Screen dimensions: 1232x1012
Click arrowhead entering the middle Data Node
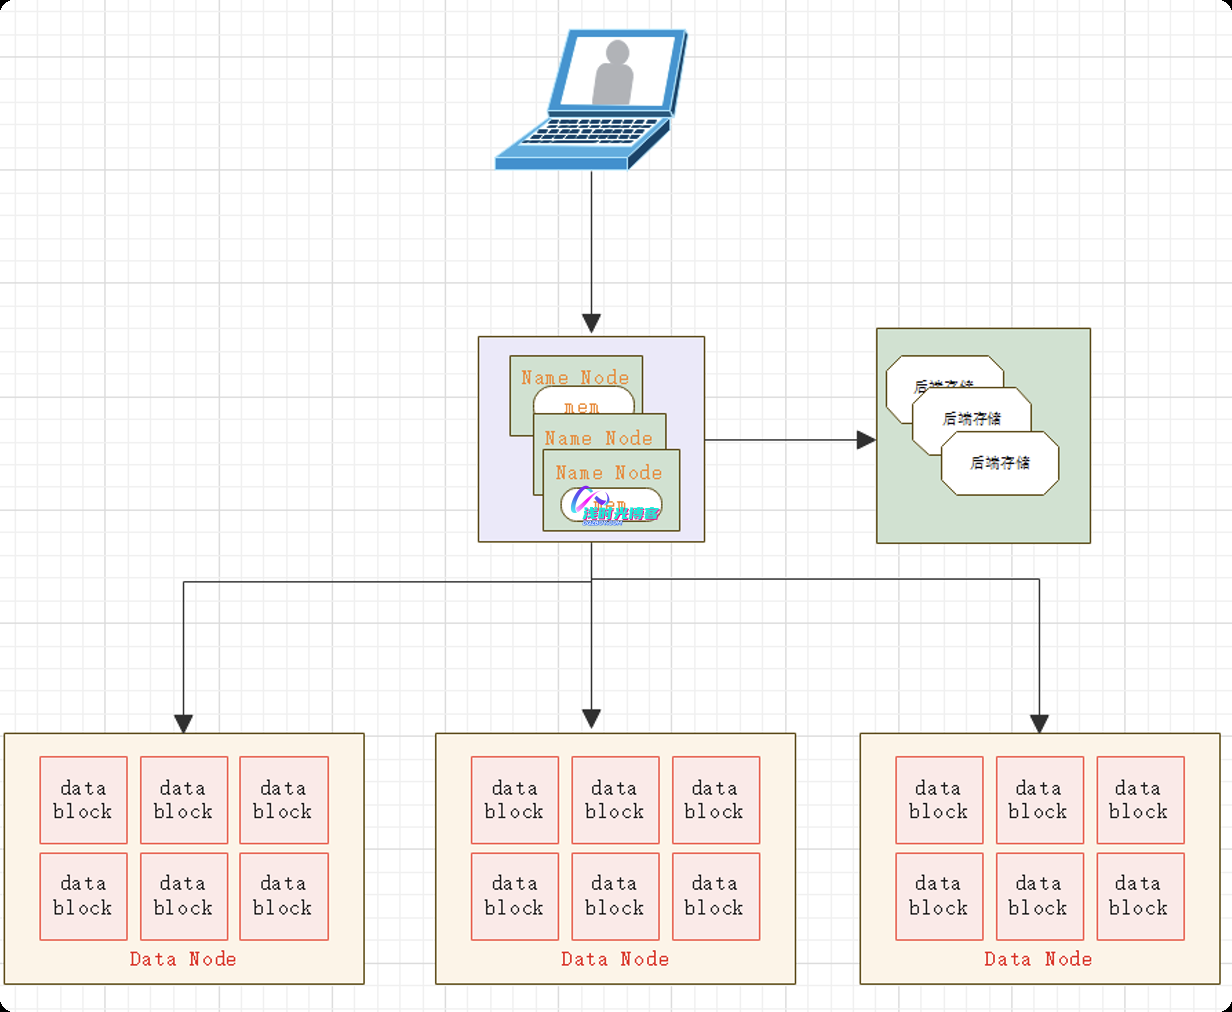click(591, 719)
